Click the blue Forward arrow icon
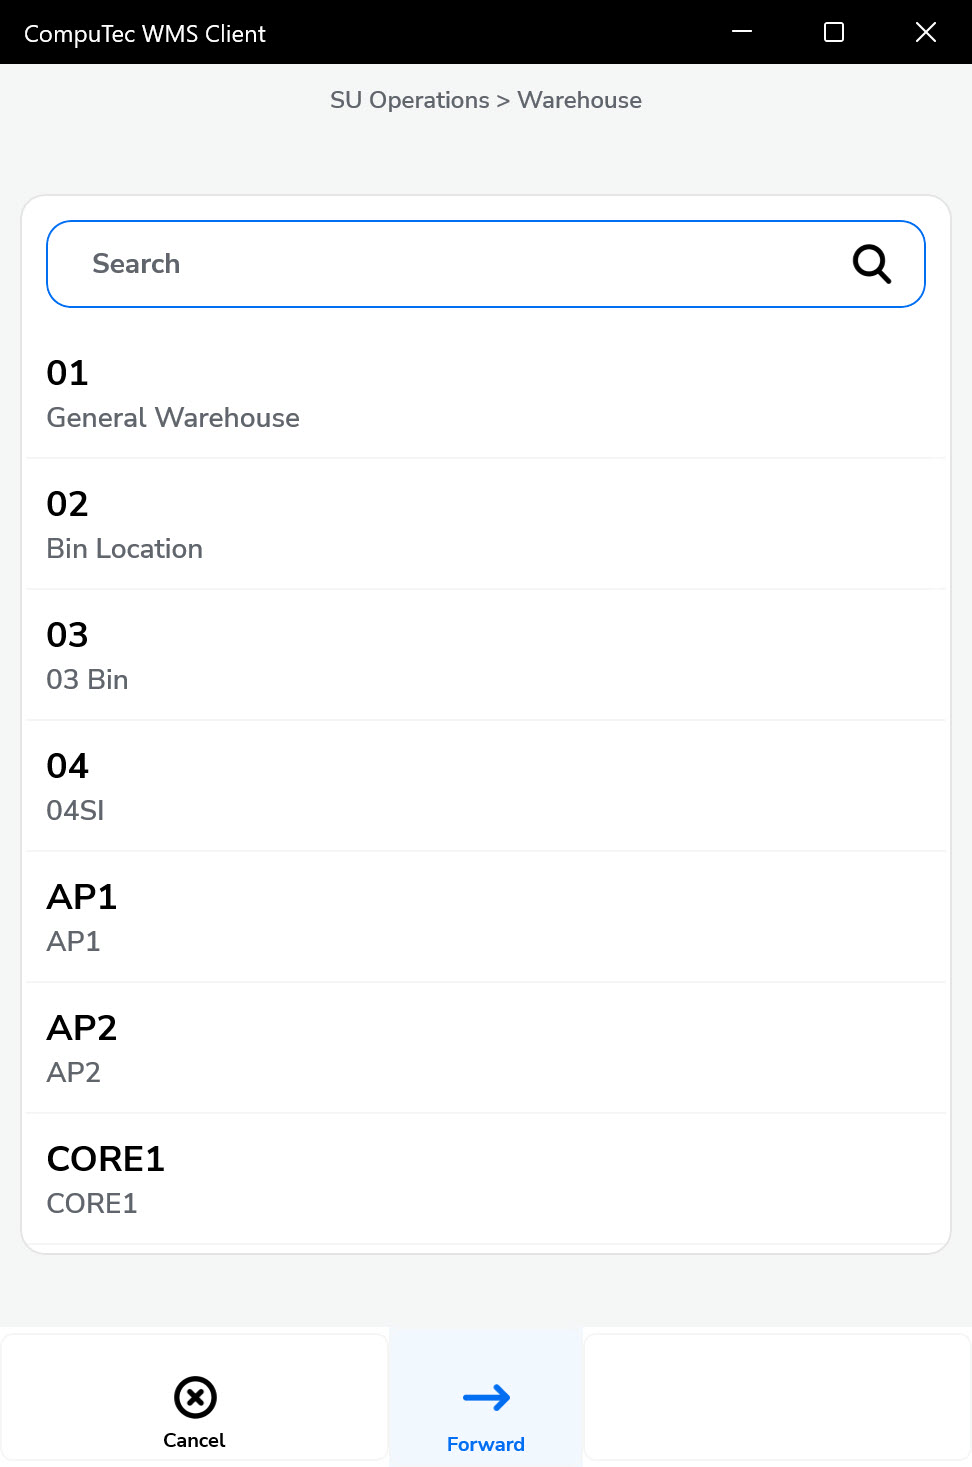The image size is (972, 1467). [486, 1397]
